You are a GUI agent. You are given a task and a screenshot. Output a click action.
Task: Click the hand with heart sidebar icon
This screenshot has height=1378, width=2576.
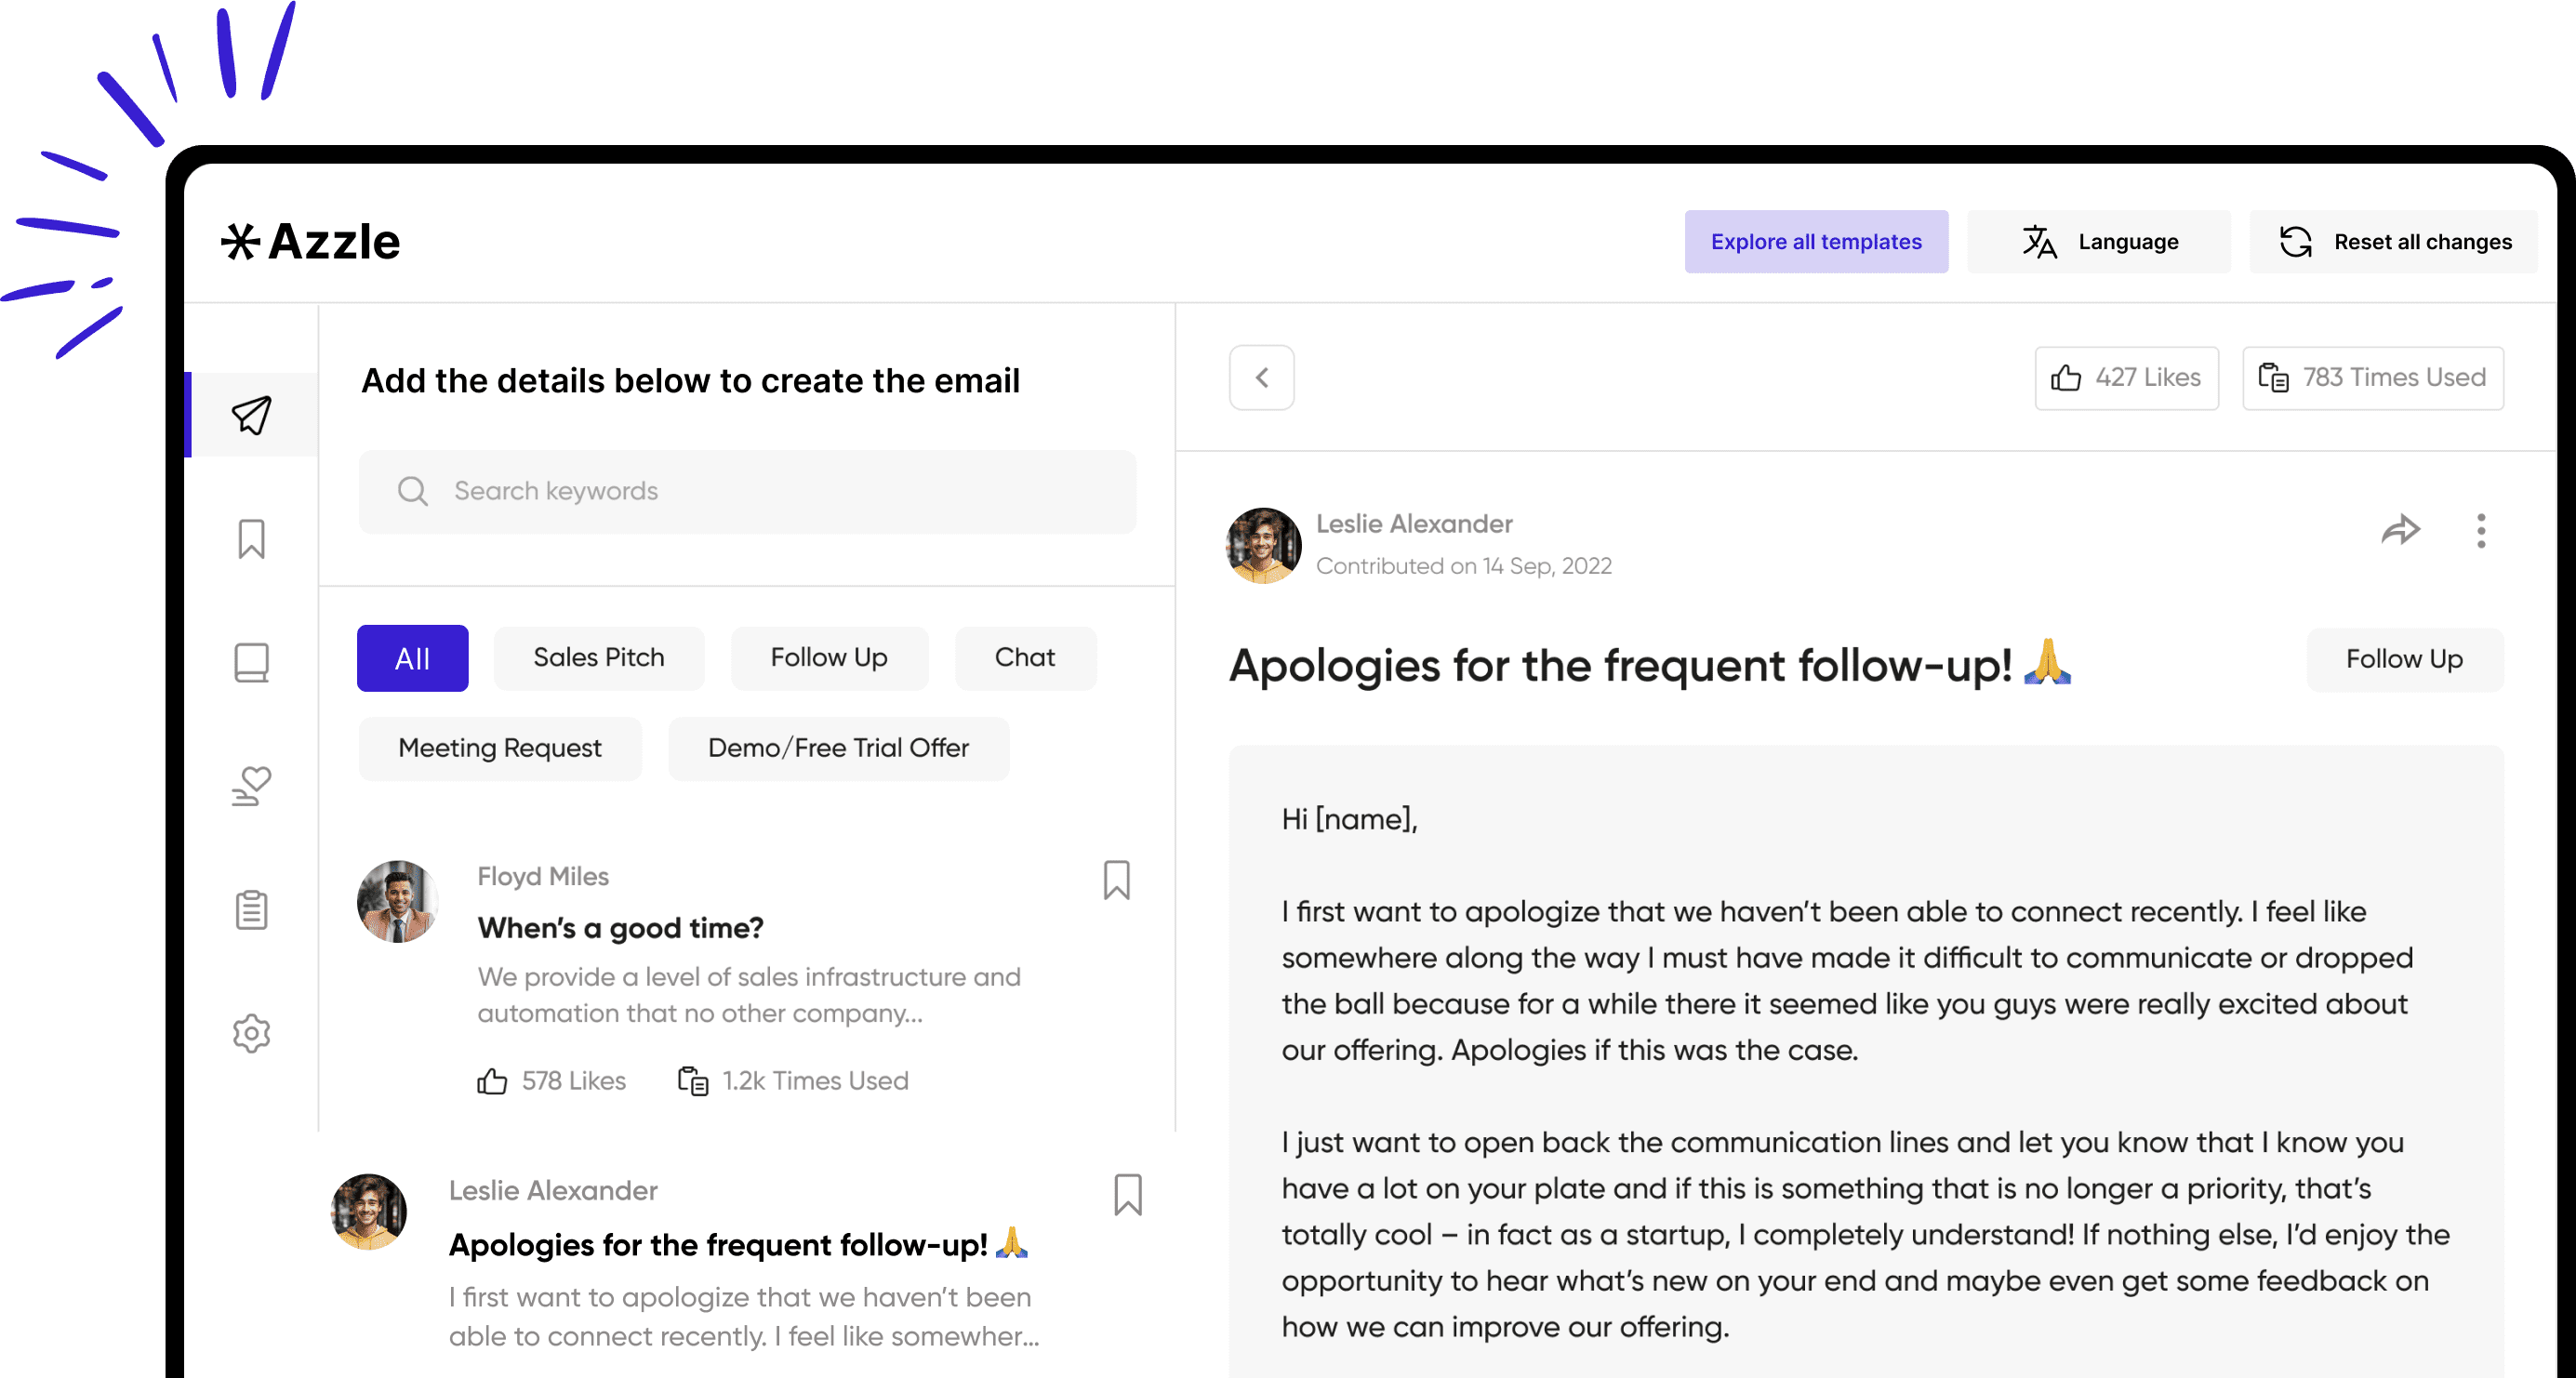tap(252, 786)
